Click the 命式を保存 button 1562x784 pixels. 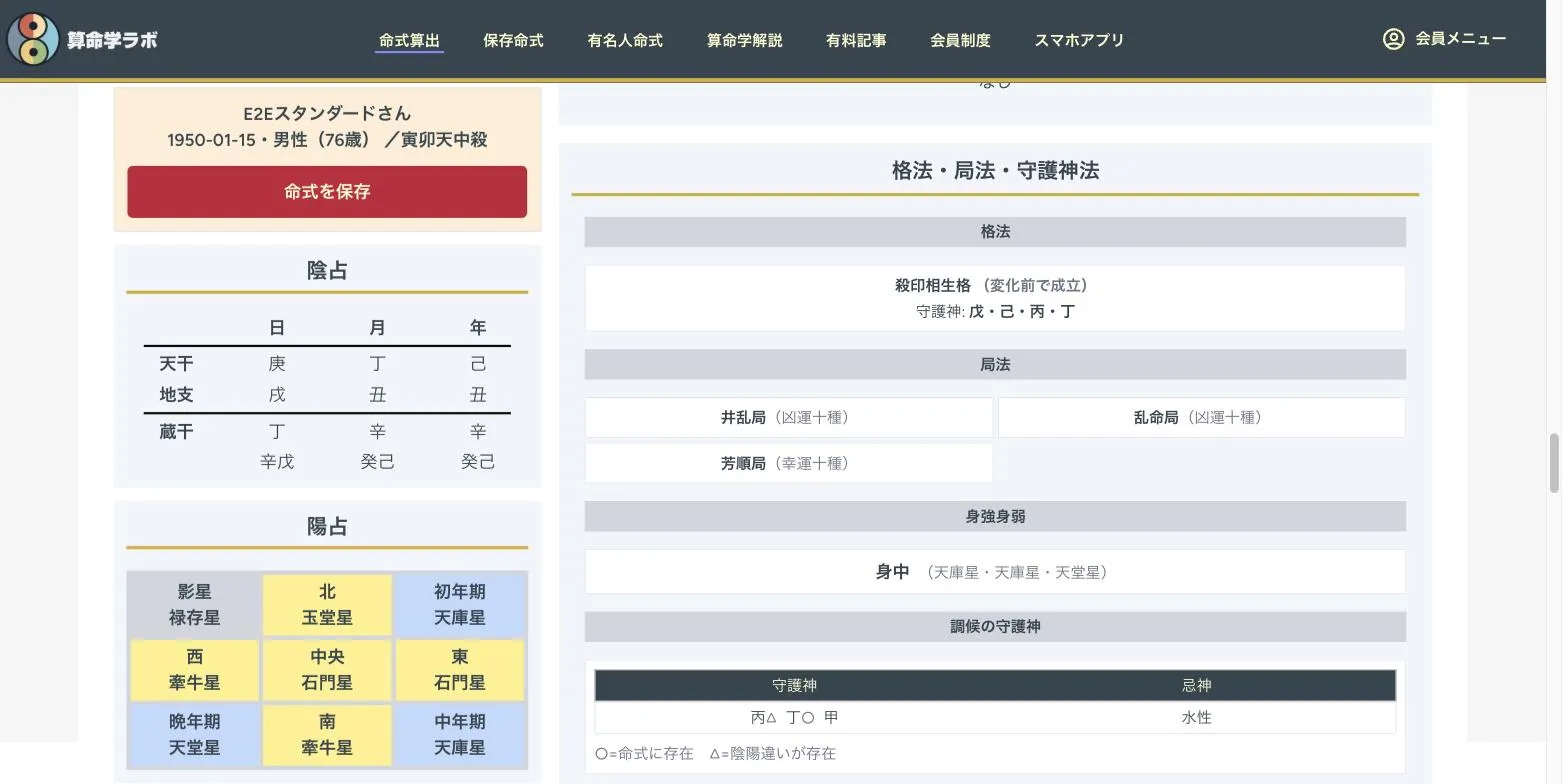(327, 191)
